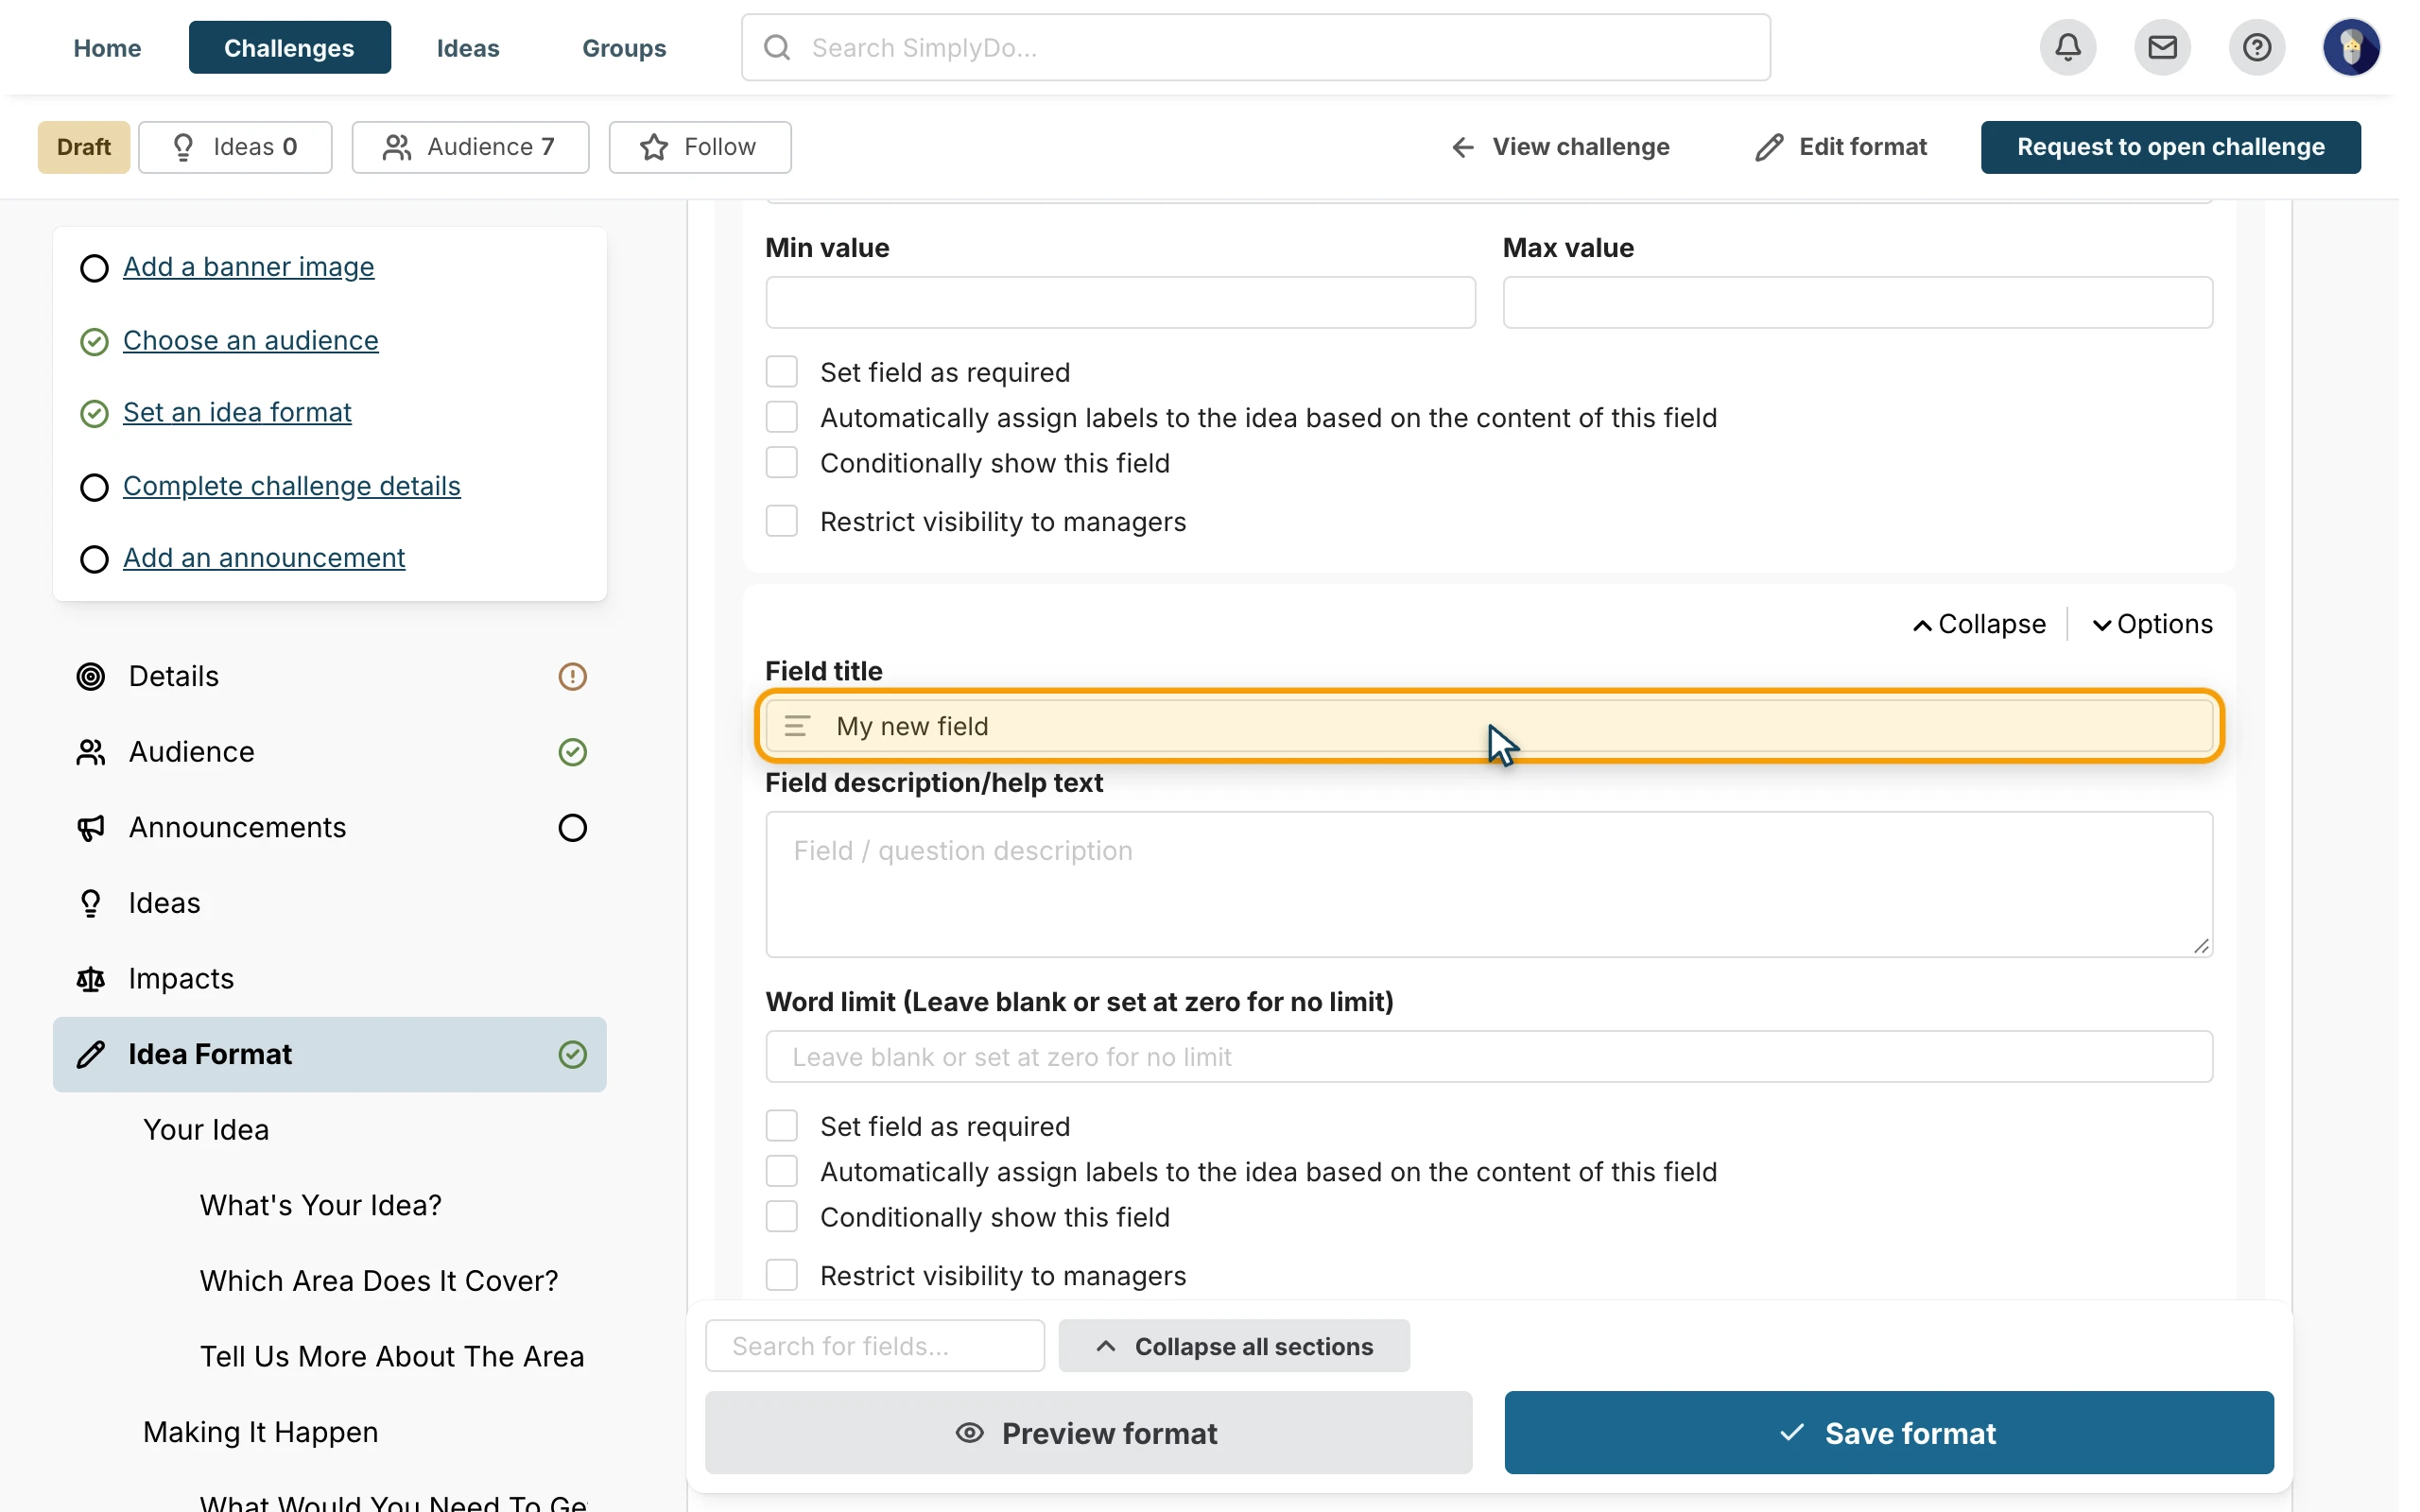Toggle Conditionally show this field under Word limit
This screenshot has height=1512, width=2420.
tap(781, 1217)
